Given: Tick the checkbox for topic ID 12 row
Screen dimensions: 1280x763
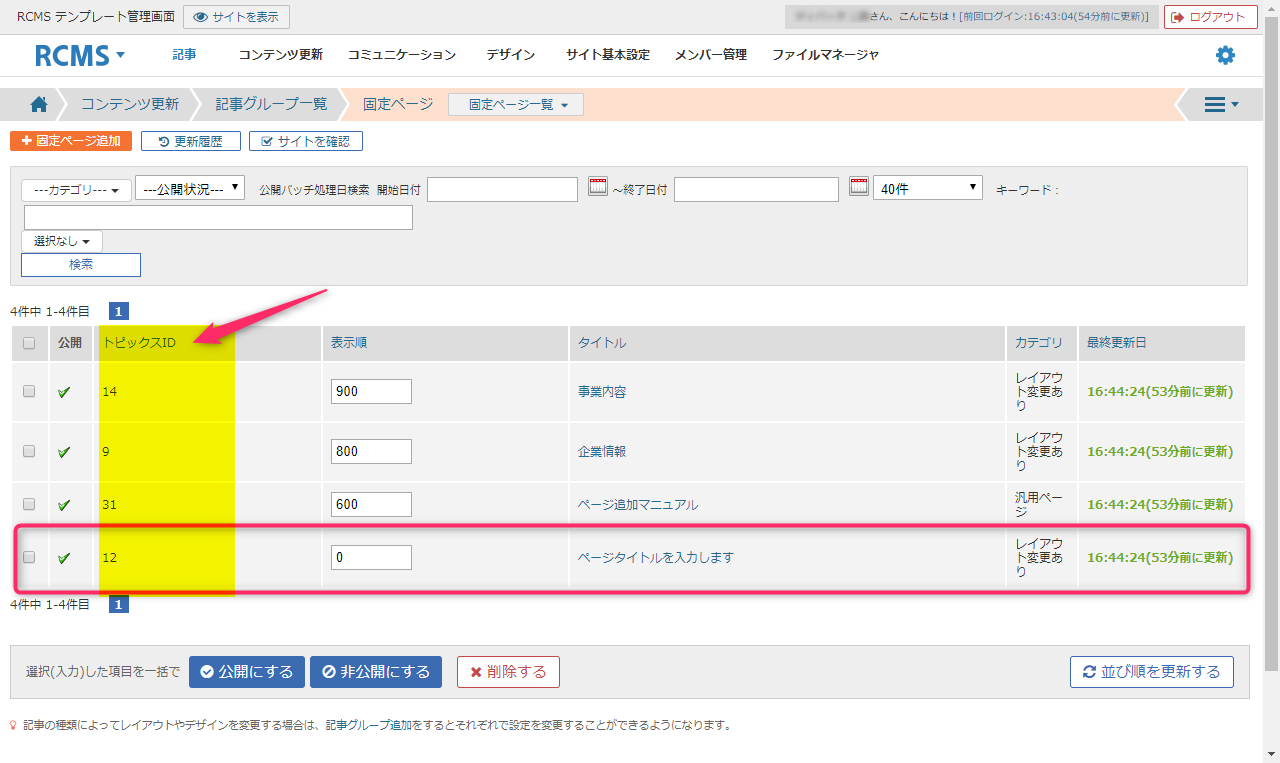Looking at the screenshot, I should point(29,557).
